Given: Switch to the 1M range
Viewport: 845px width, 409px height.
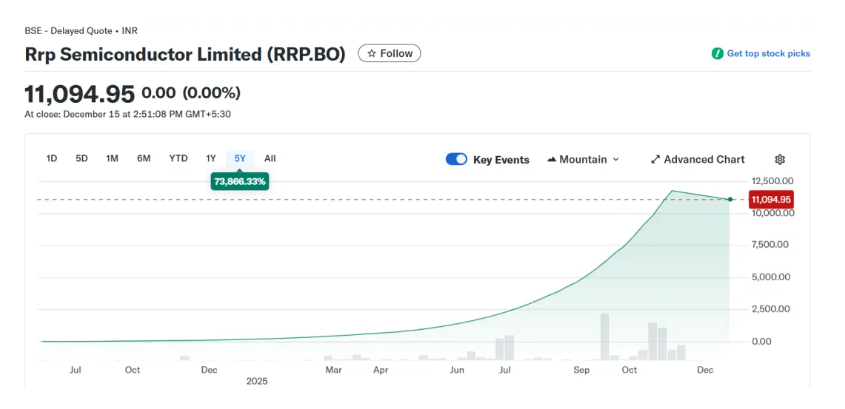Looking at the screenshot, I should click(112, 158).
